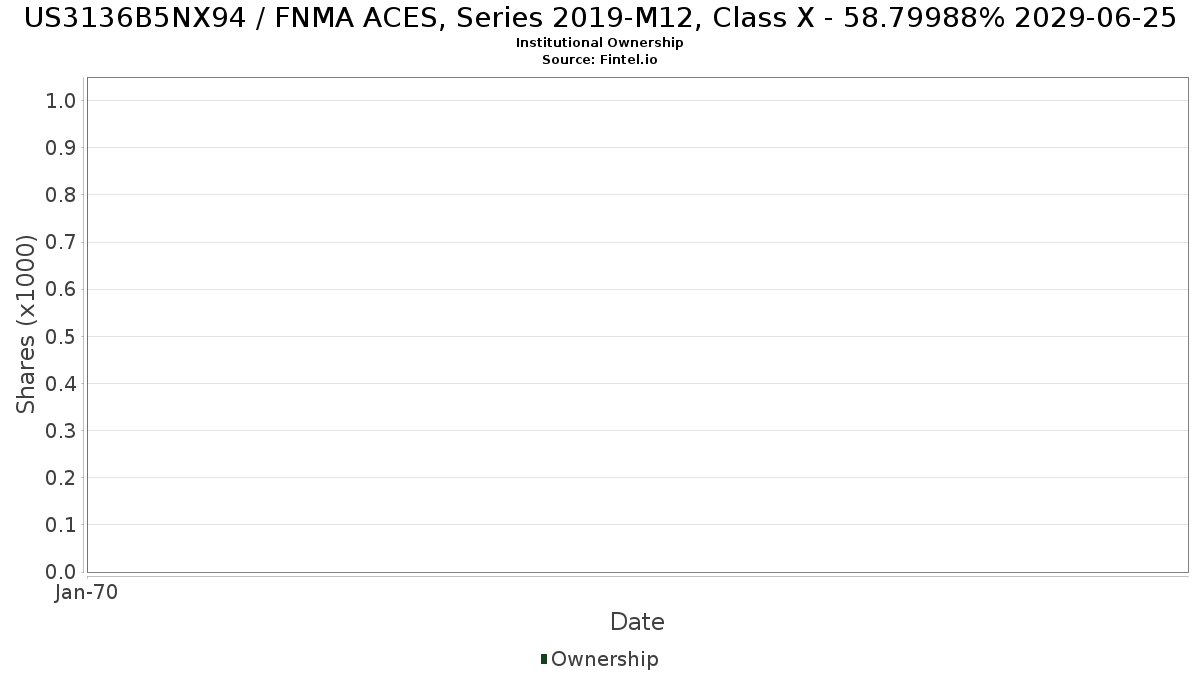Click the Jan-70 x-axis tick label

coord(87,592)
